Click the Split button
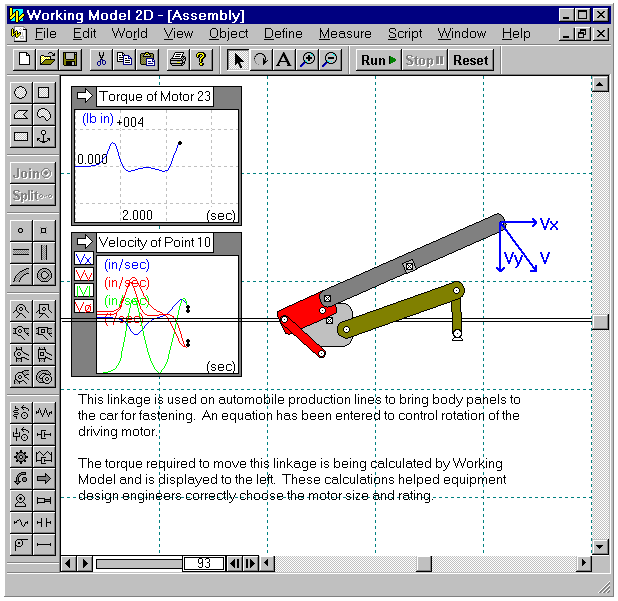The width and height of the screenshot is (618, 601). click(32, 195)
